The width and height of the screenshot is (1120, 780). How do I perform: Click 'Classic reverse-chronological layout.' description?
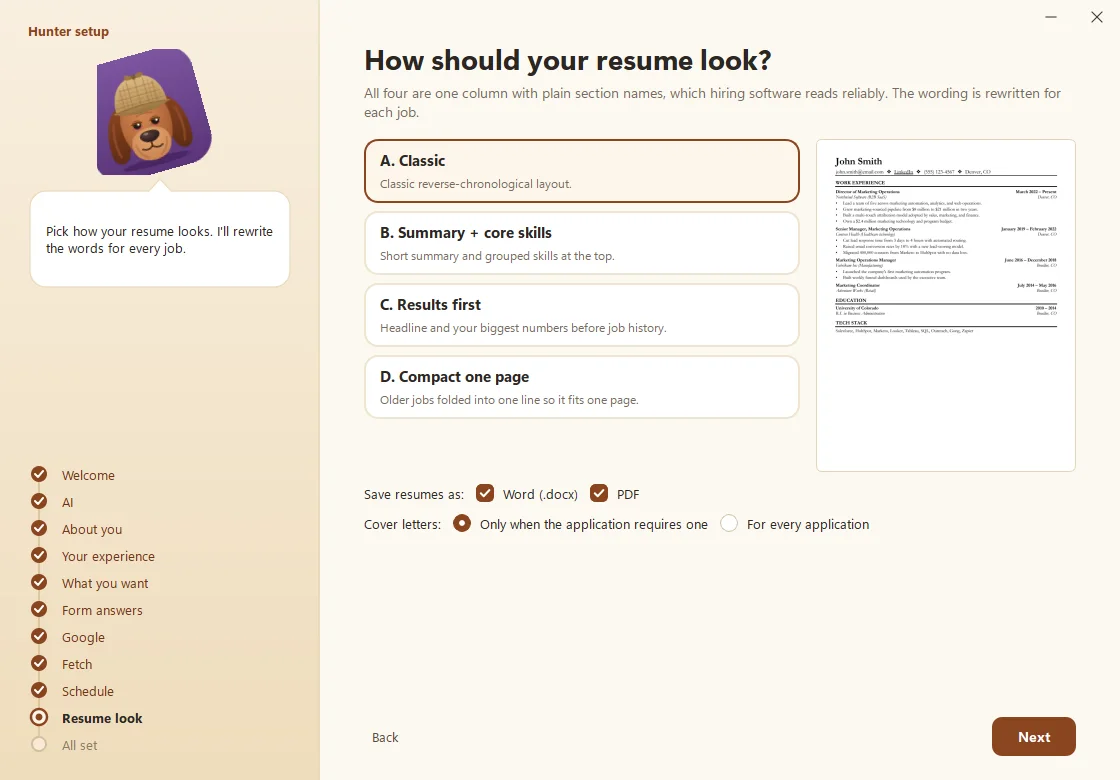[476, 184]
